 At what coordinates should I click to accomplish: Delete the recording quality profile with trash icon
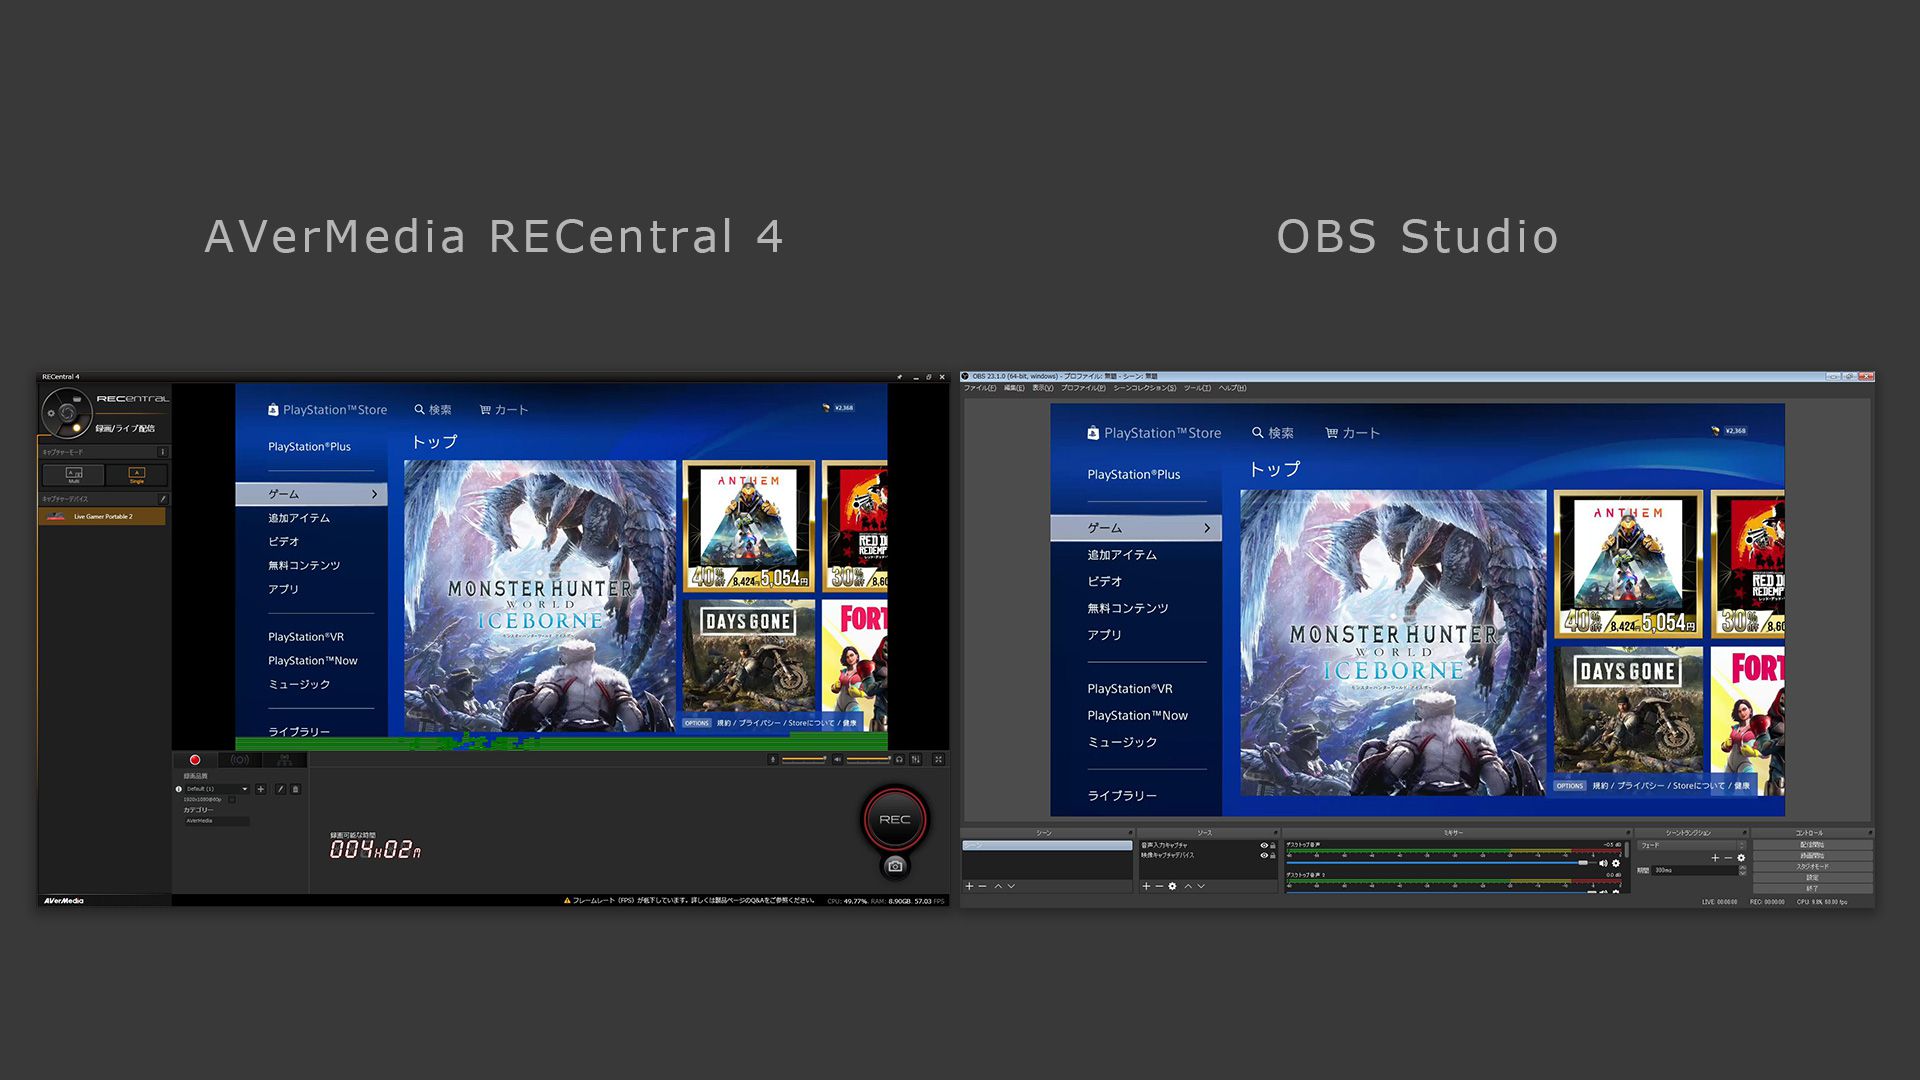click(295, 789)
